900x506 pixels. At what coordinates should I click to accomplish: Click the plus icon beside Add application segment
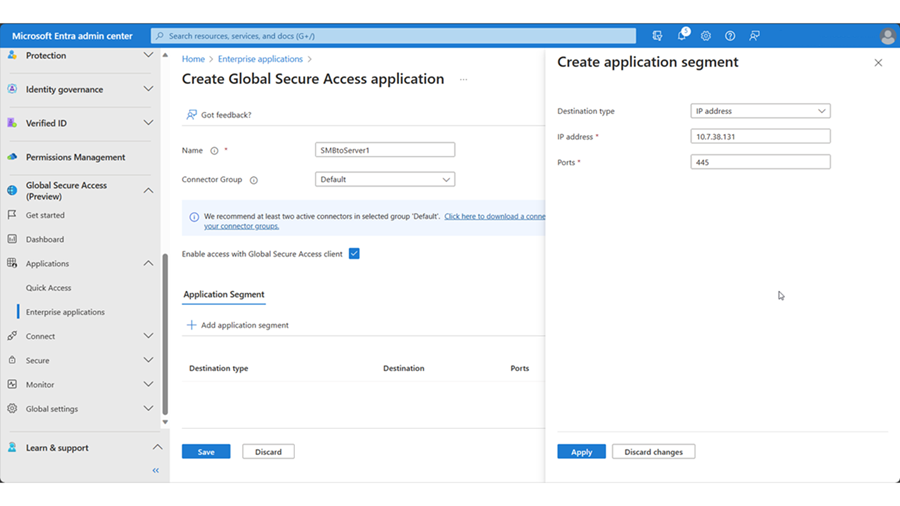191,325
